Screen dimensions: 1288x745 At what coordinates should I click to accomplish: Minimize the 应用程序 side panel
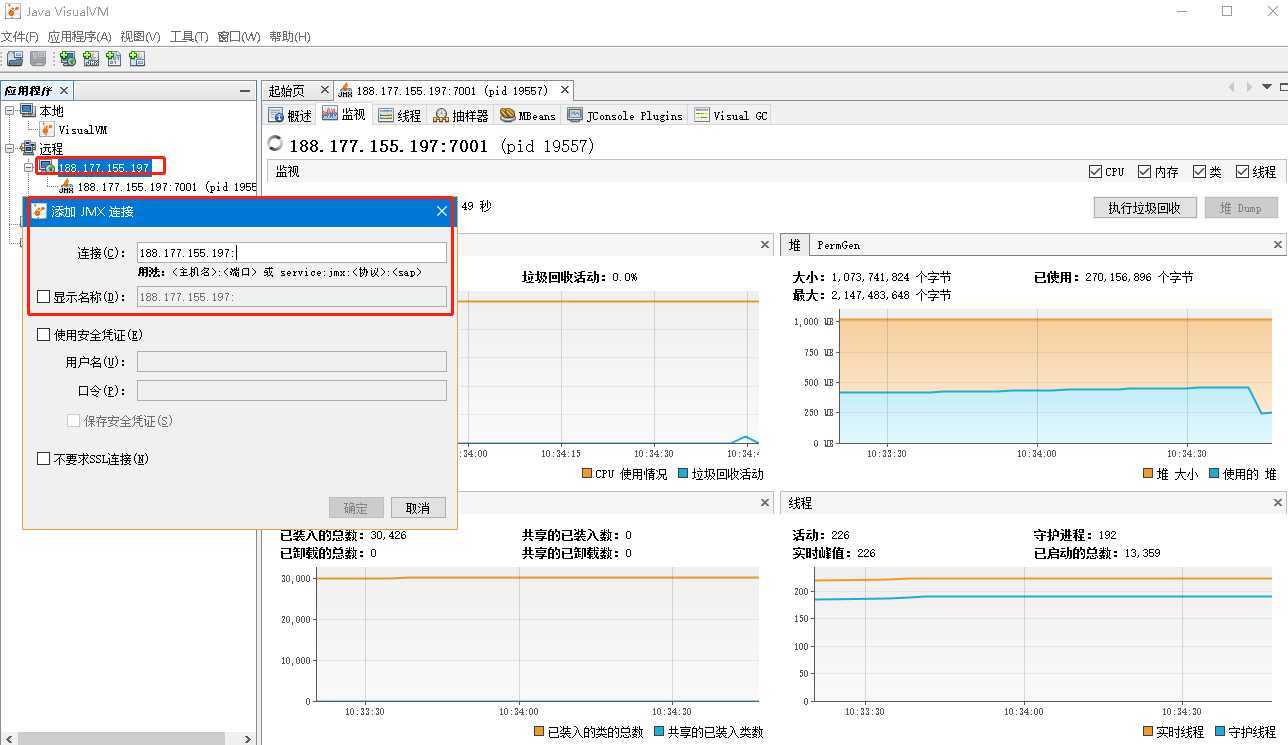(x=245, y=90)
